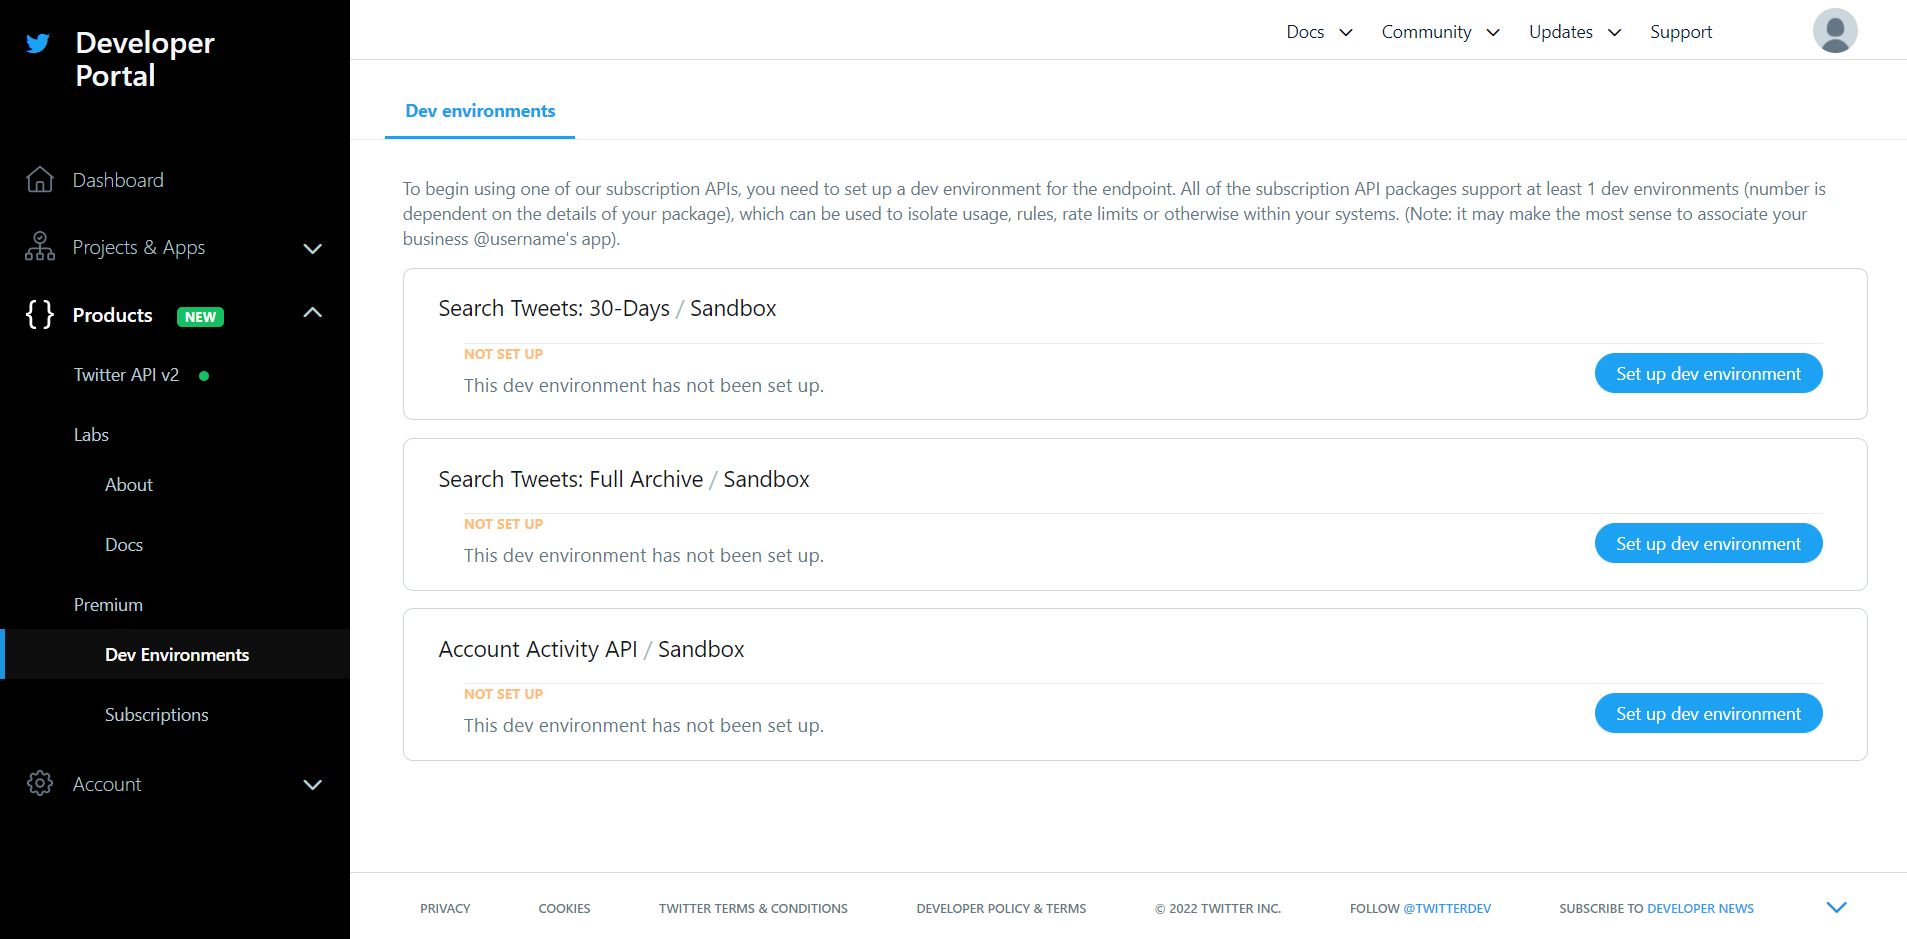Open the Docs dropdown arrow in header
1907x939 pixels.
[1346, 33]
